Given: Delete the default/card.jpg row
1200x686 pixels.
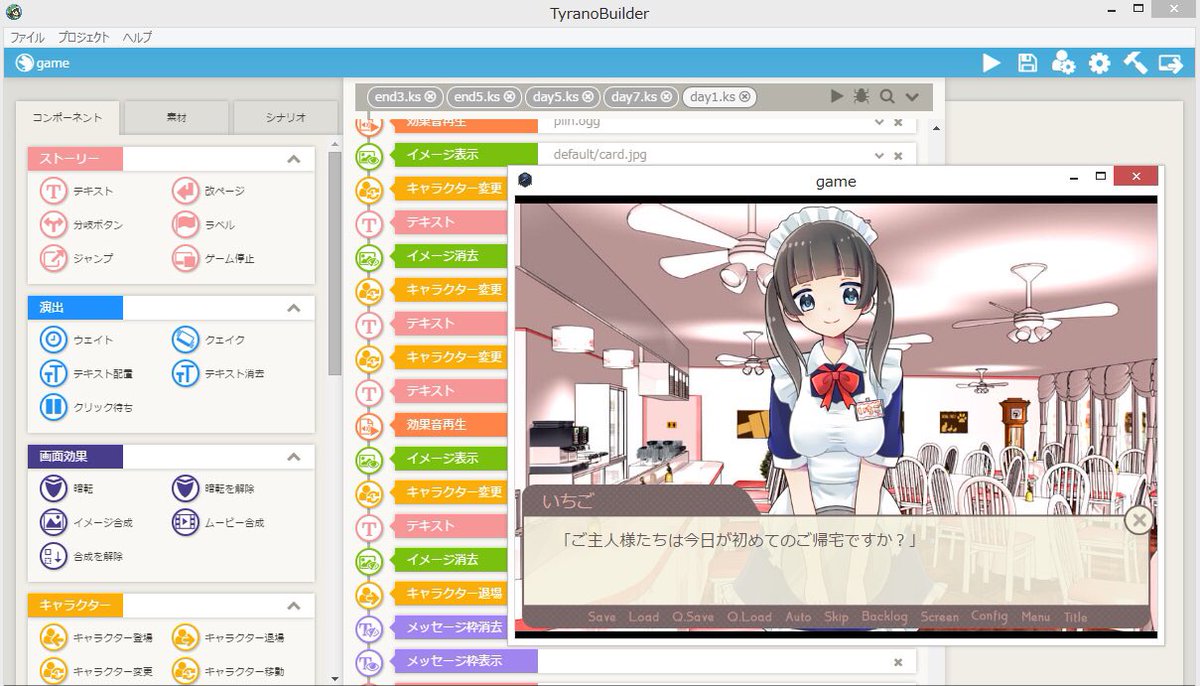Looking at the screenshot, I should tap(898, 155).
